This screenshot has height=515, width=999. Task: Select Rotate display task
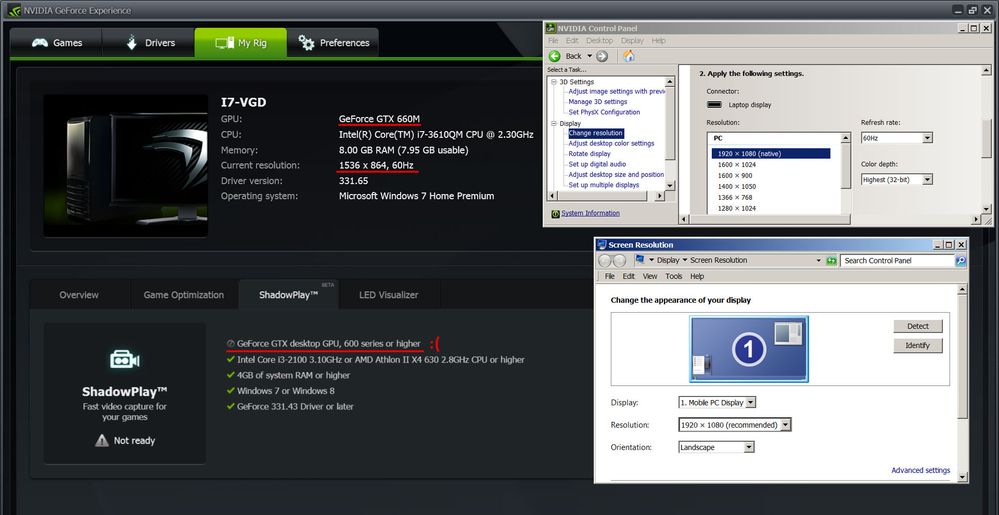[x=589, y=154]
